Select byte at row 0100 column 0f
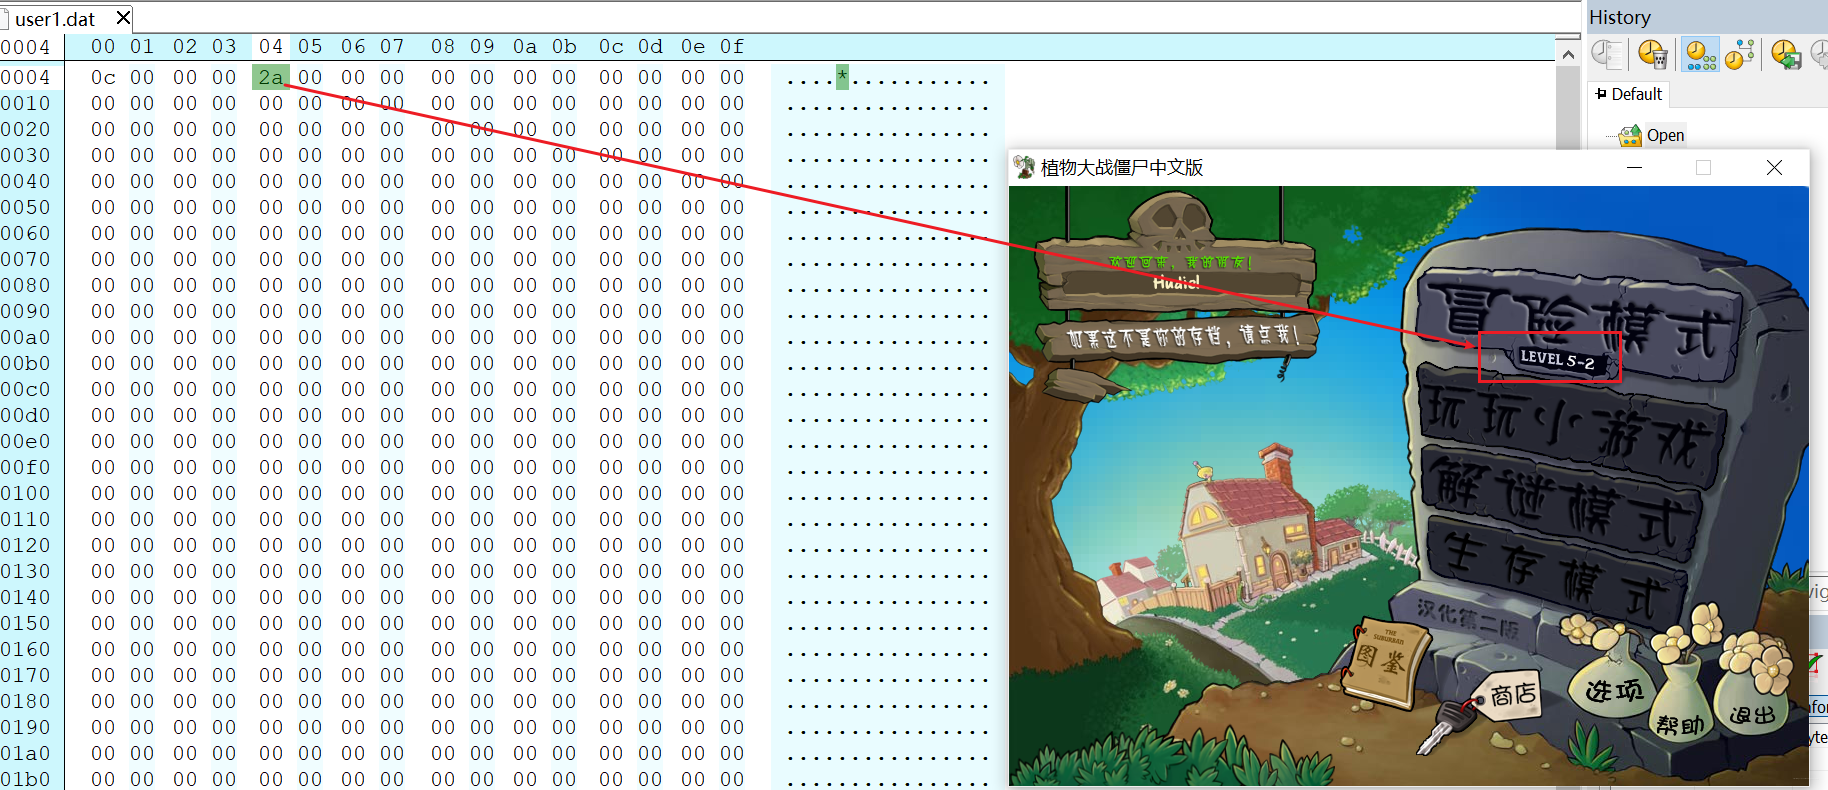1828x790 pixels. click(x=732, y=493)
